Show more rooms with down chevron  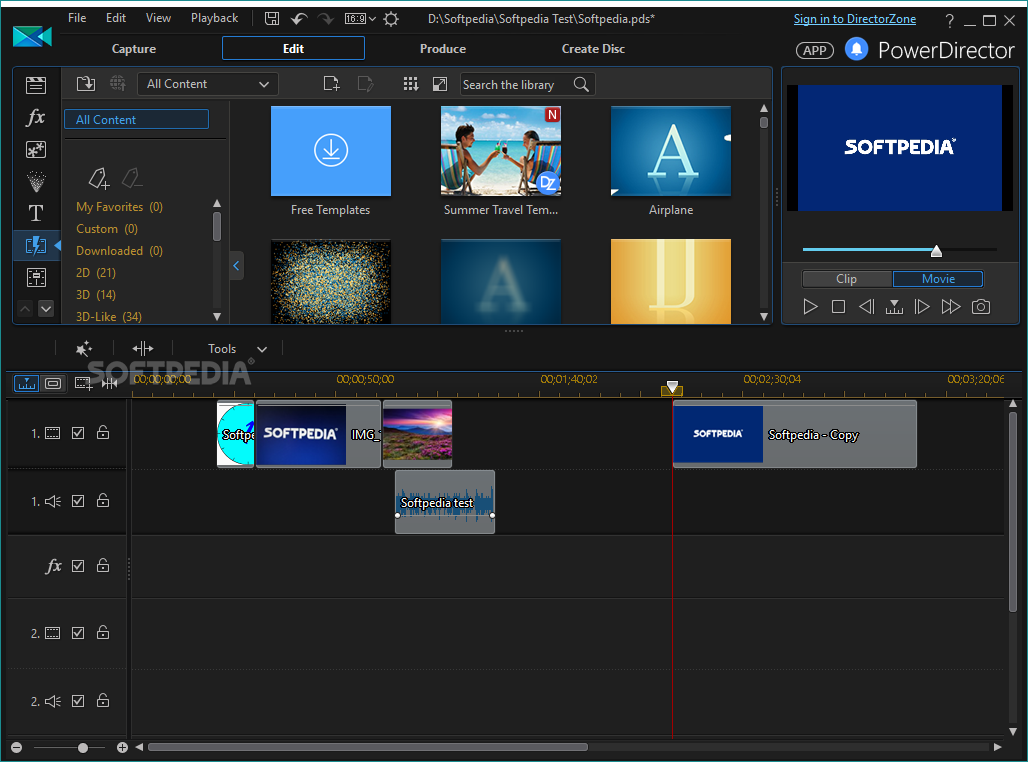coord(46,308)
